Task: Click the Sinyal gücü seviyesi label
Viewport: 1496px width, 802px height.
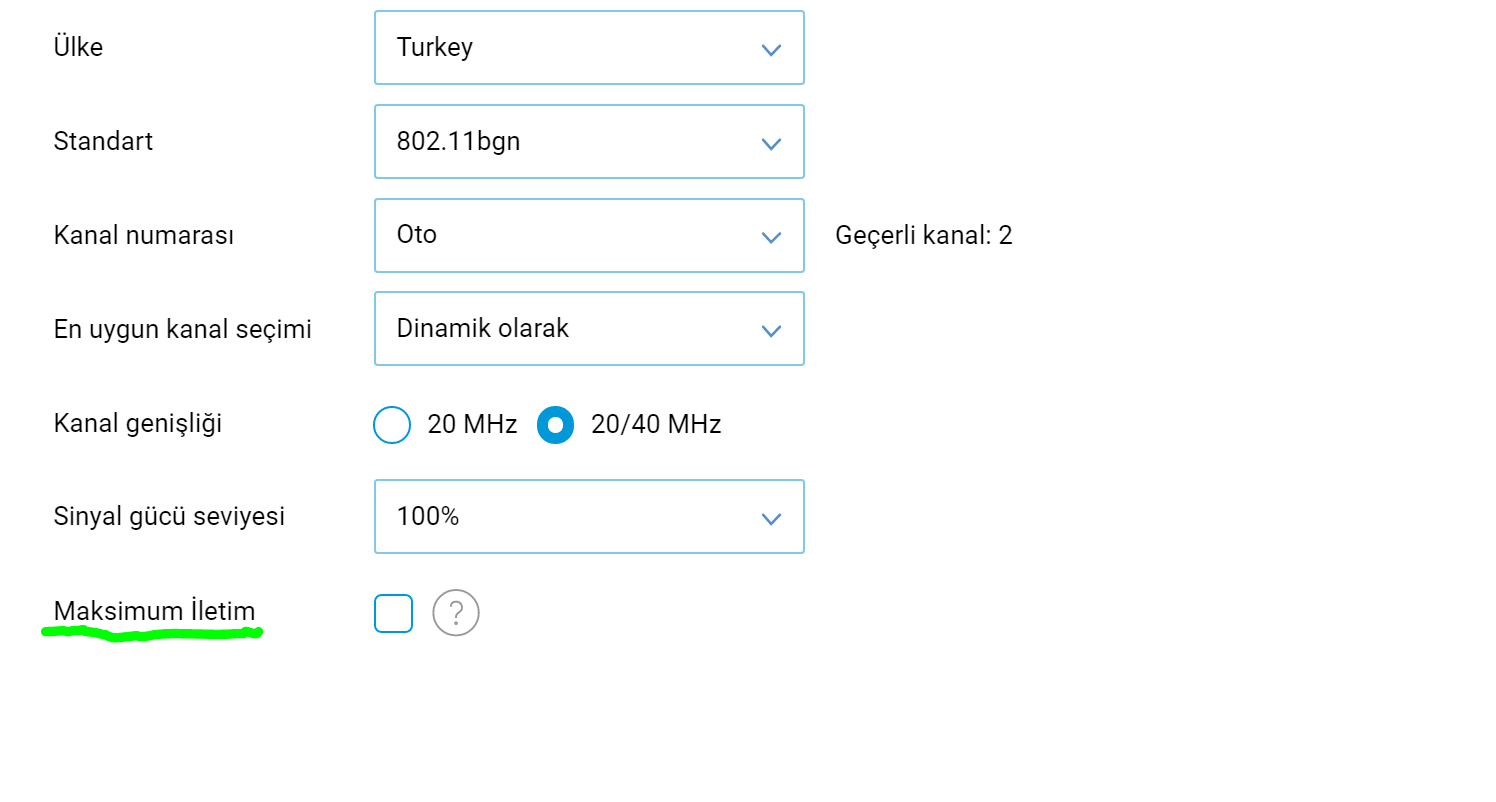Action: point(169,517)
